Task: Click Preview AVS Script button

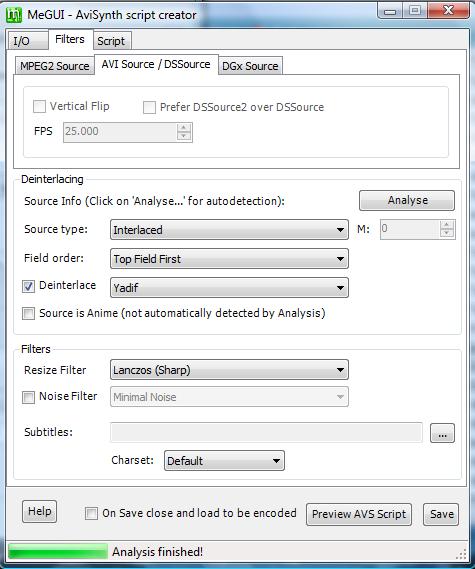Action: click(359, 514)
